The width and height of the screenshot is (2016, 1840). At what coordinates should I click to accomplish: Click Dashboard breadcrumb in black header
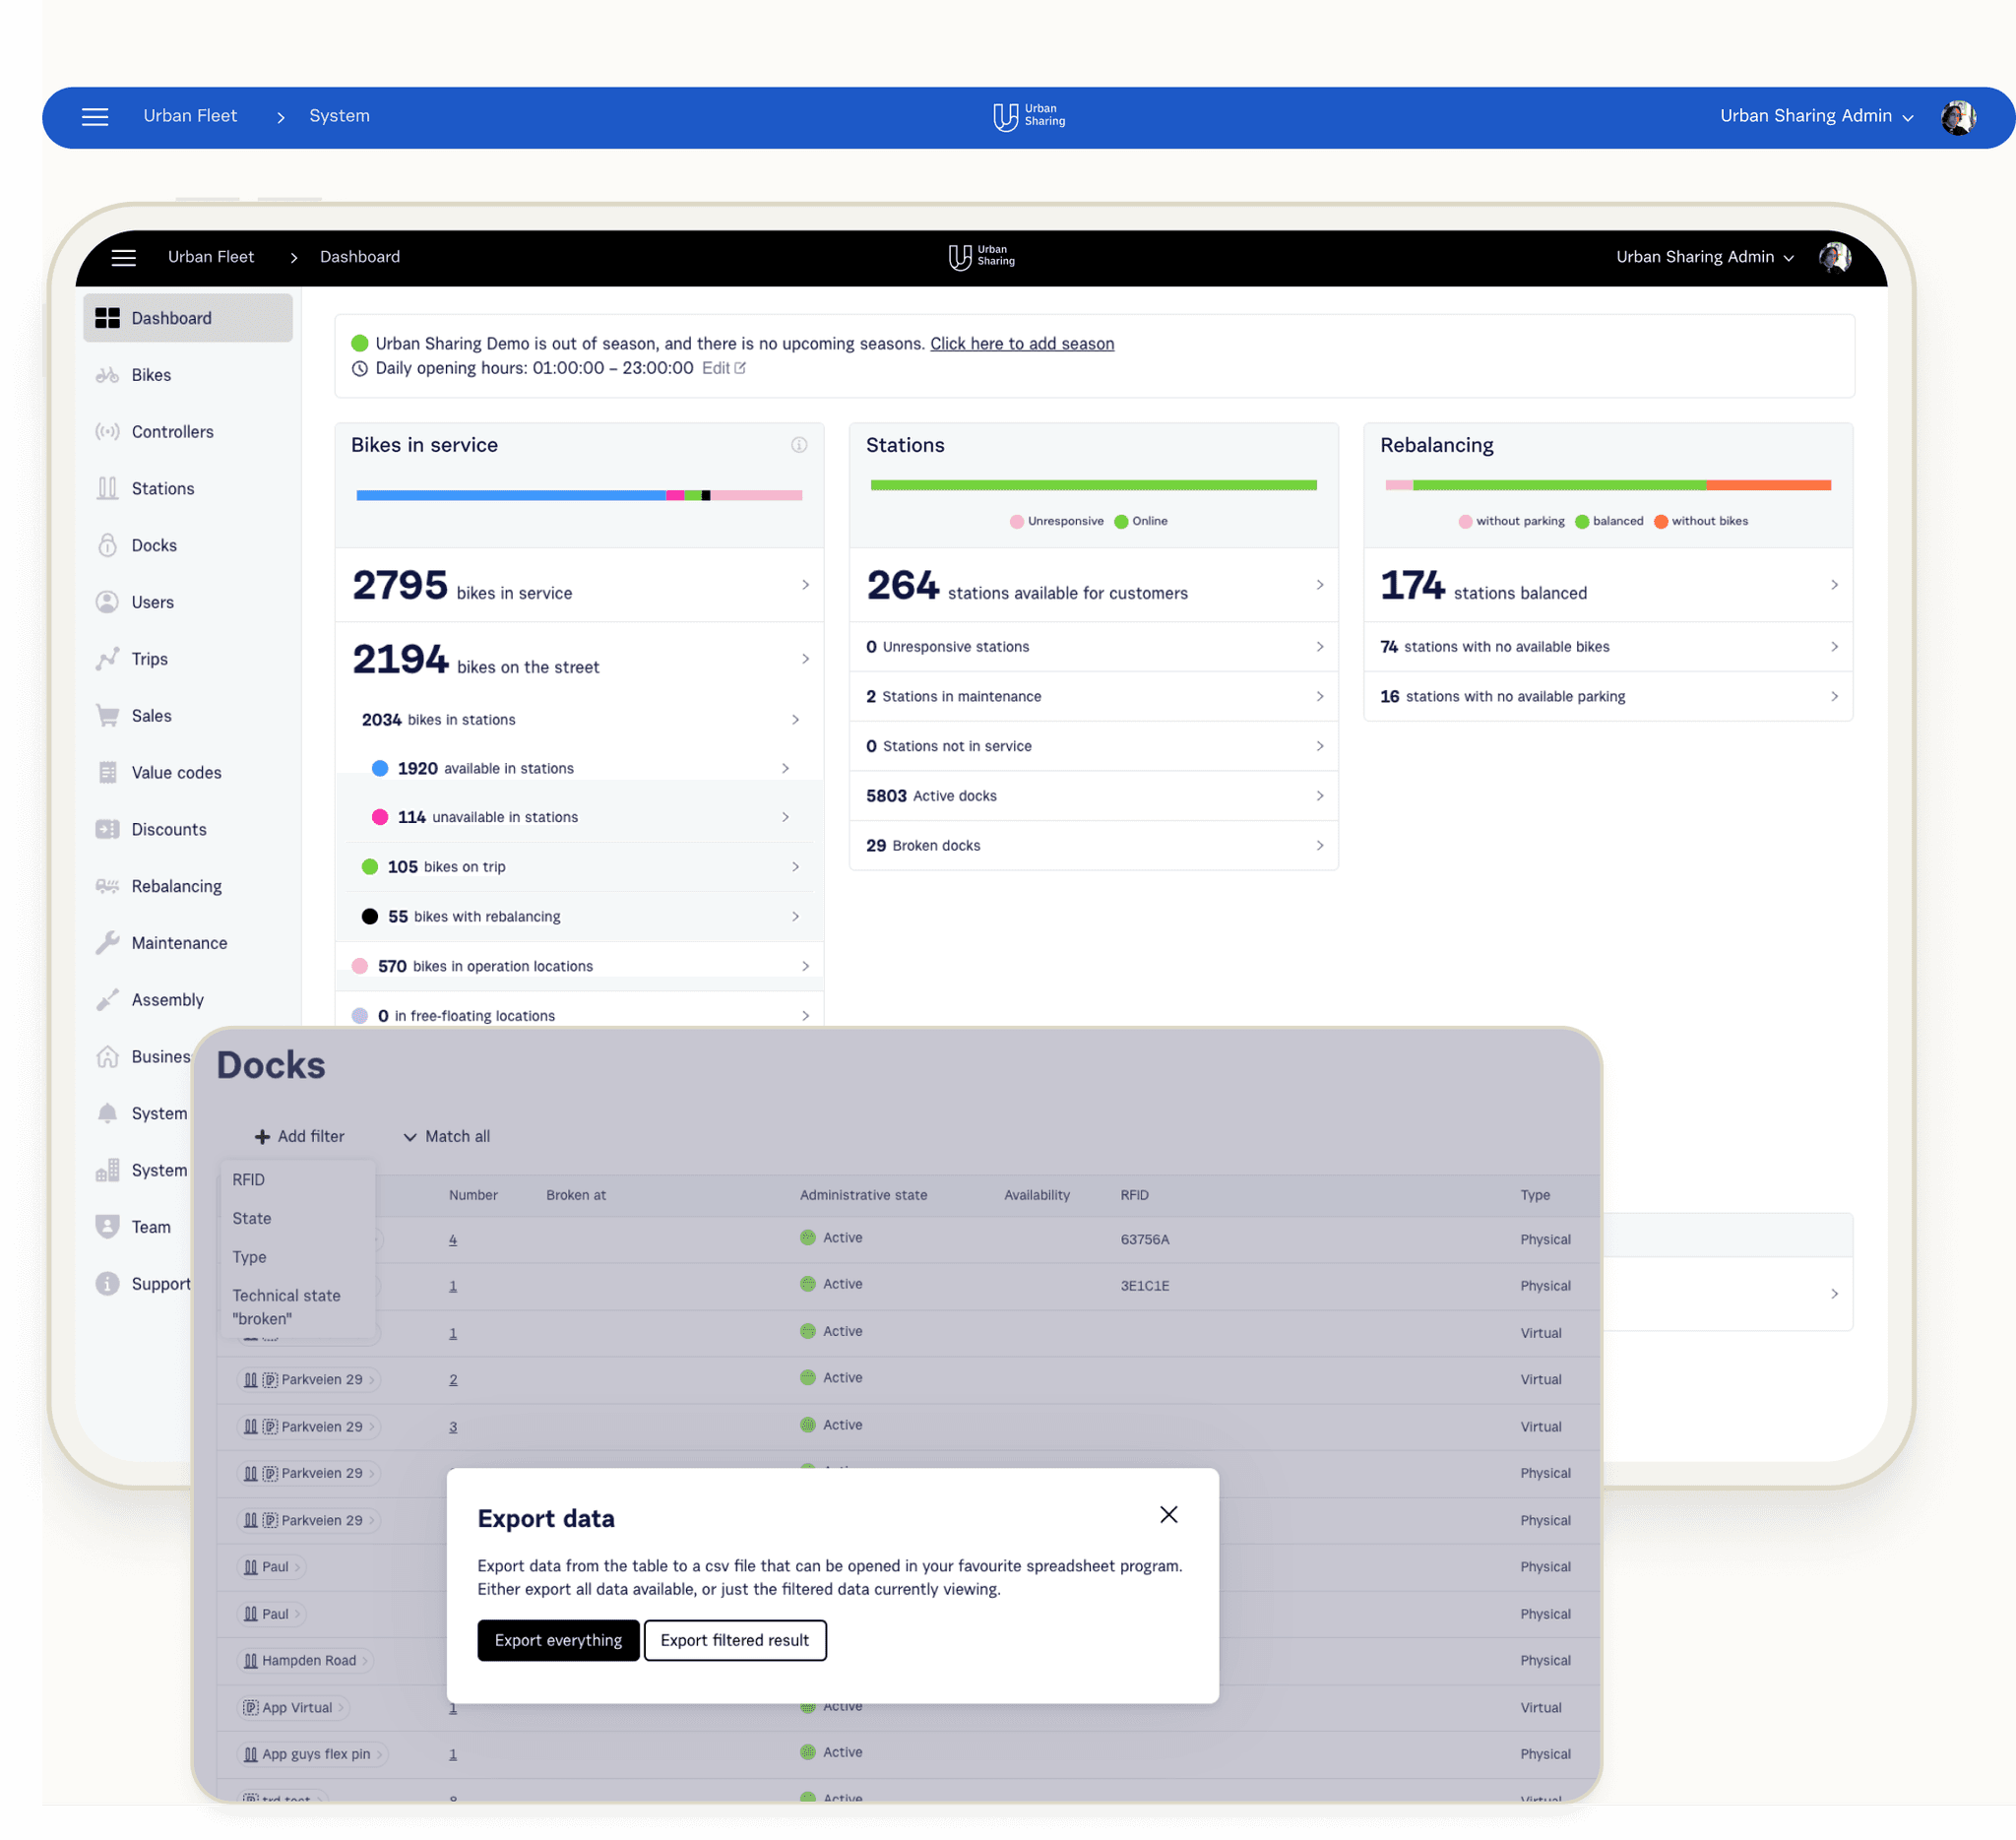coord(360,257)
